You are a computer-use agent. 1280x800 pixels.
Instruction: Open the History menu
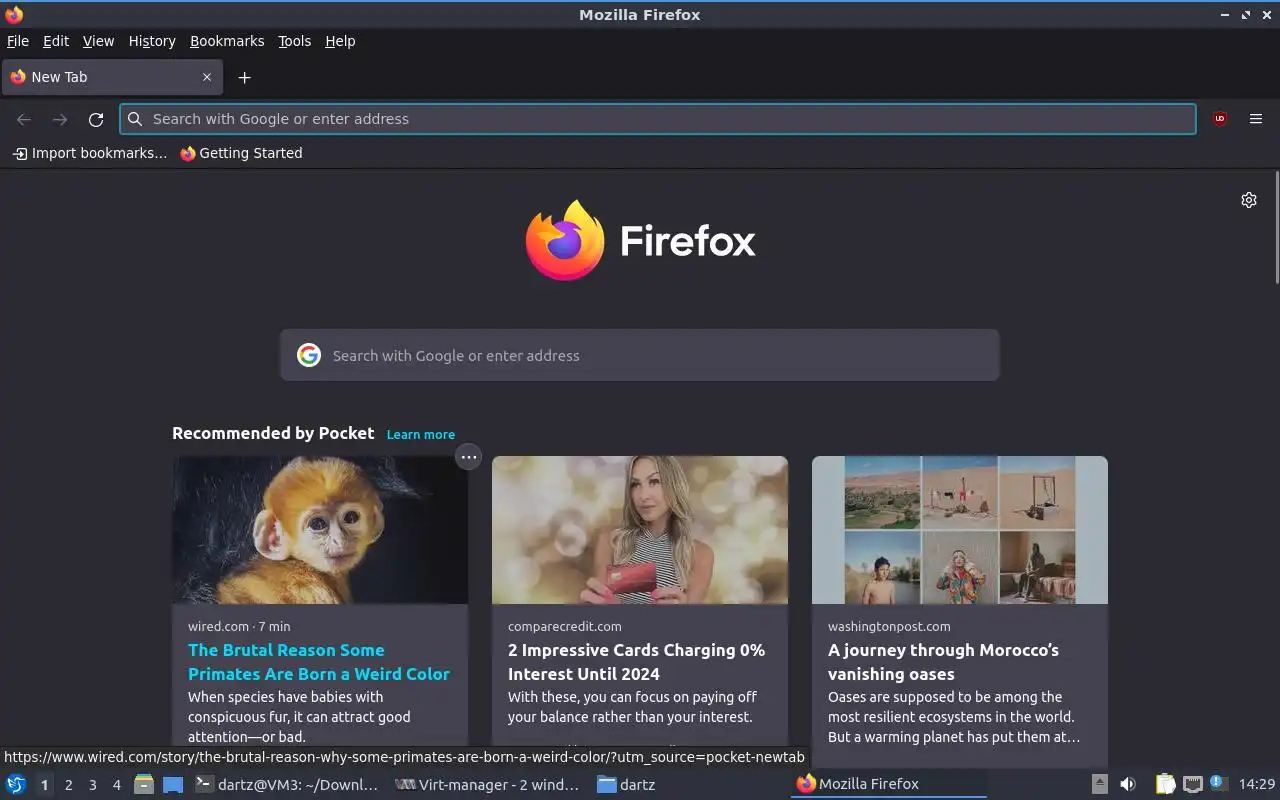pyautogui.click(x=152, y=41)
